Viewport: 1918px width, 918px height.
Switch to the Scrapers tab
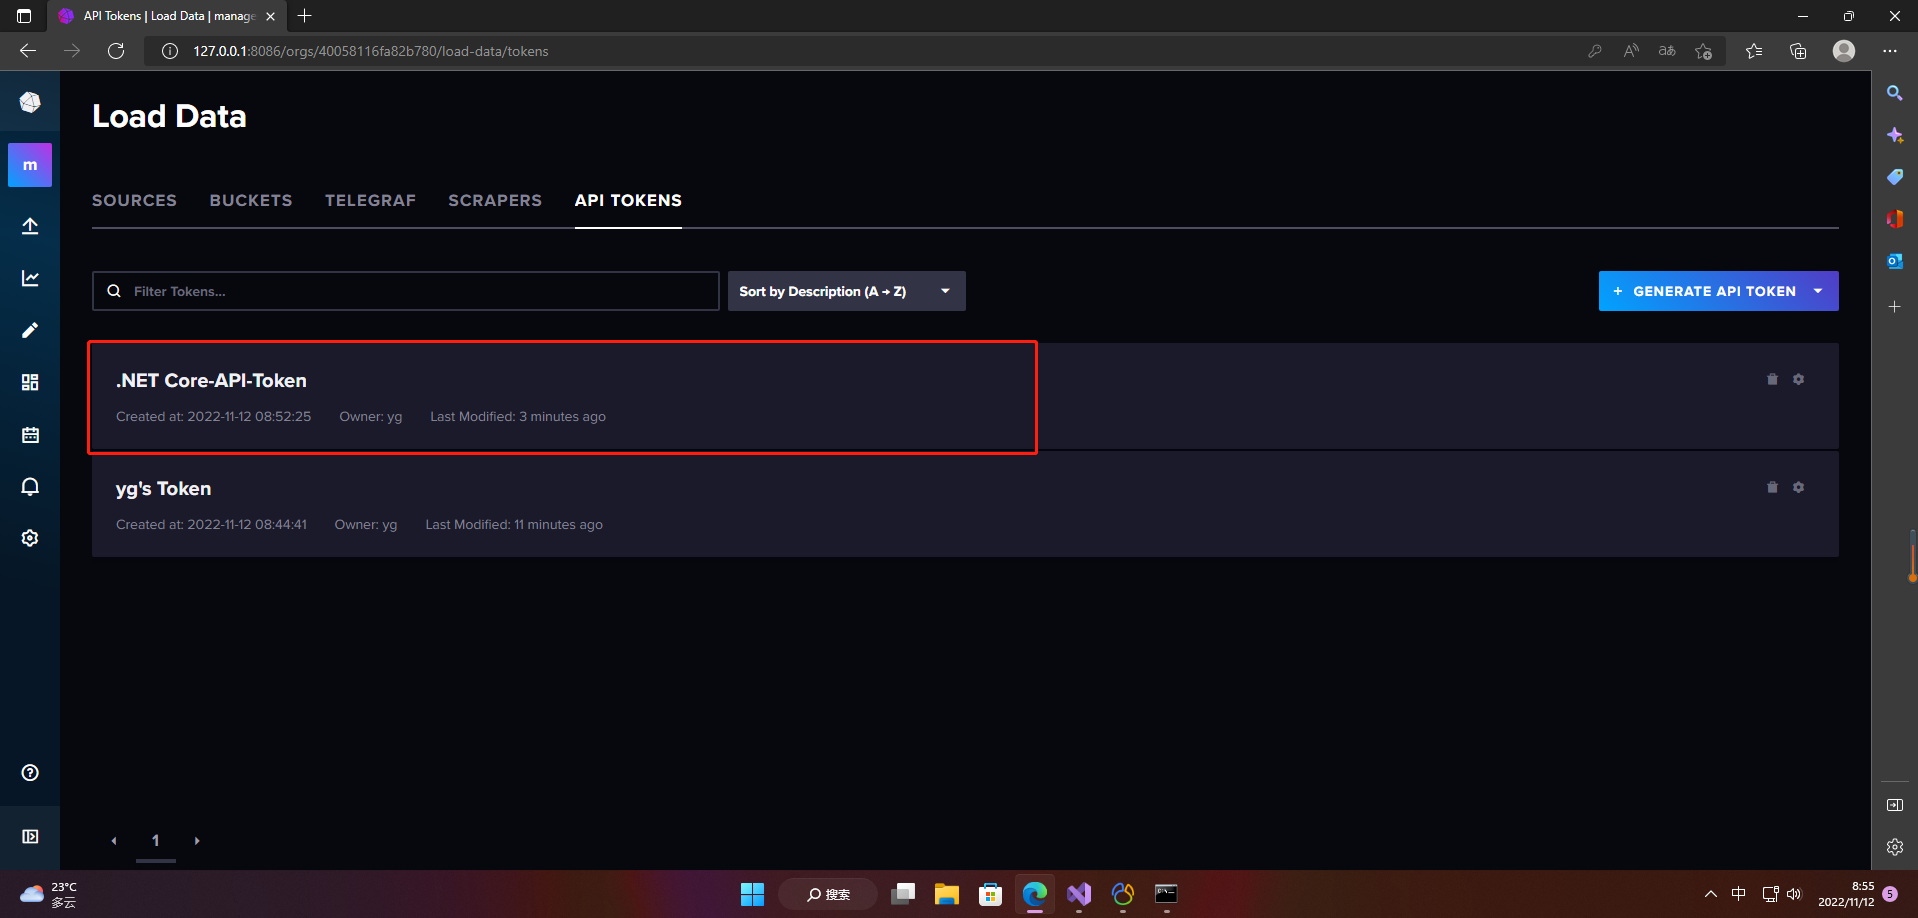(x=495, y=200)
